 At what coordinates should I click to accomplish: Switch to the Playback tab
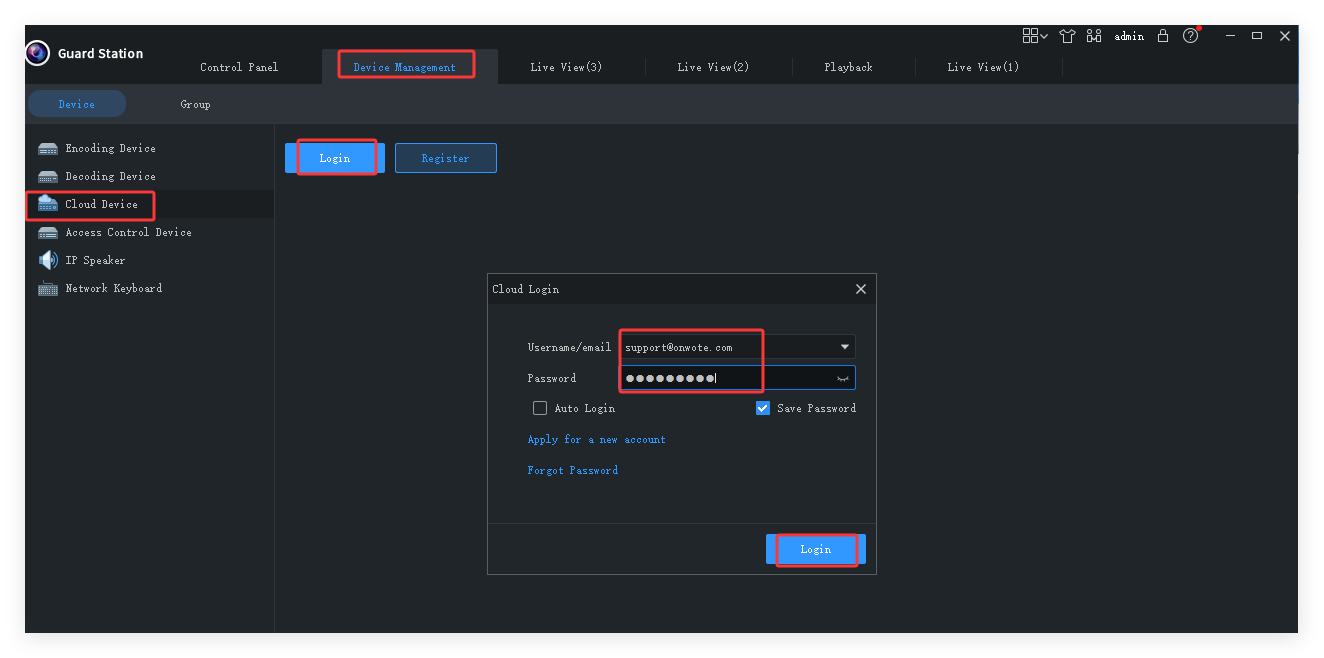848,67
